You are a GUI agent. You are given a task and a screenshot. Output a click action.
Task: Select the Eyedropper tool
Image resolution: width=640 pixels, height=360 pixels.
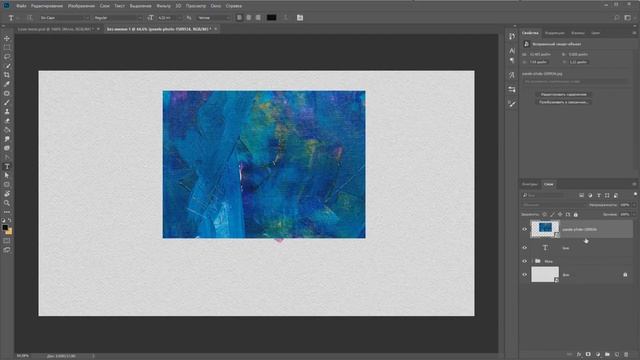tap(7, 84)
